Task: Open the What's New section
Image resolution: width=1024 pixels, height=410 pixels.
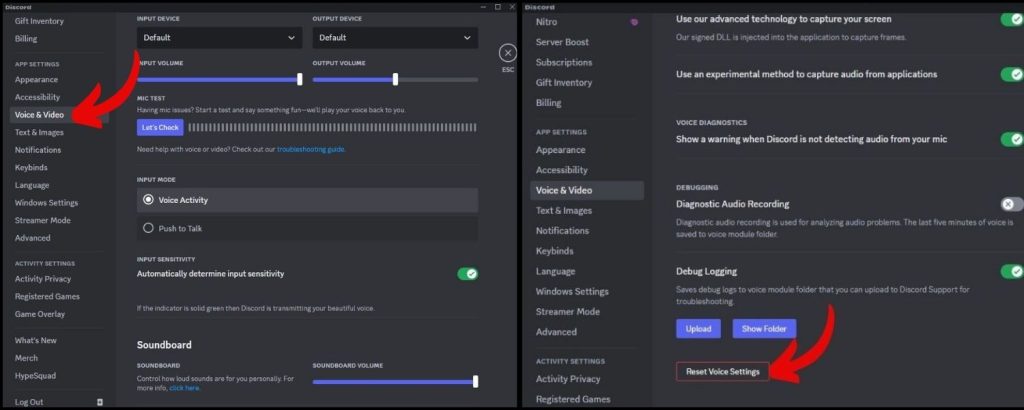Action: (36, 341)
